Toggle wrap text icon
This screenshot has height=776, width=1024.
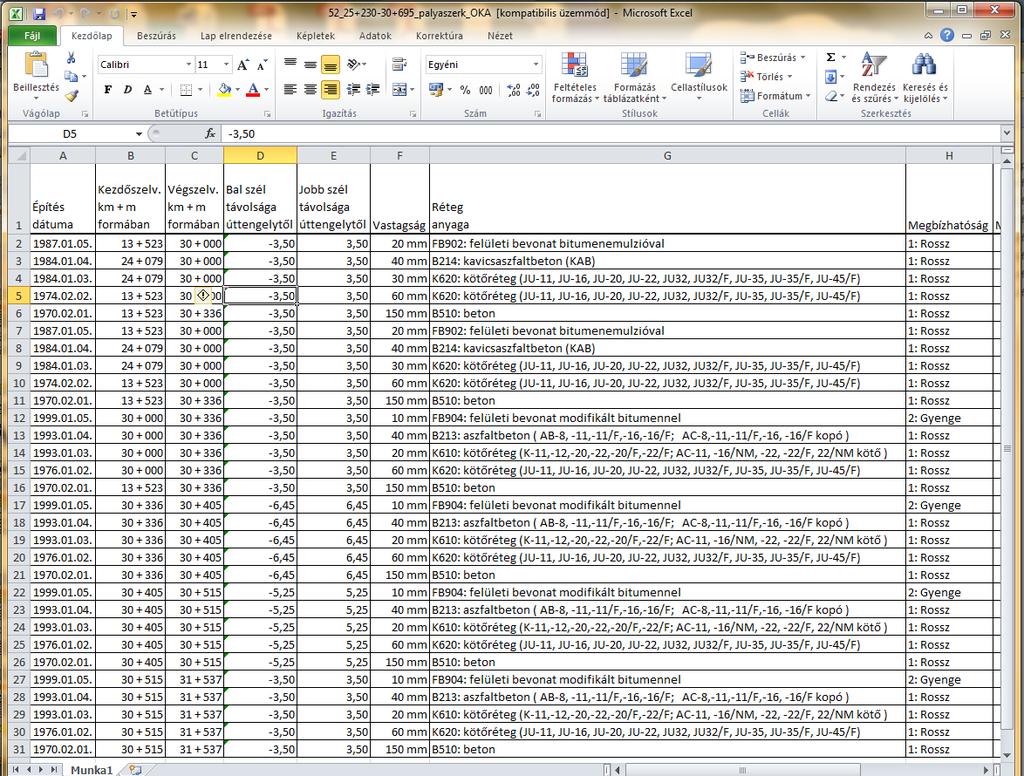point(399,64)
